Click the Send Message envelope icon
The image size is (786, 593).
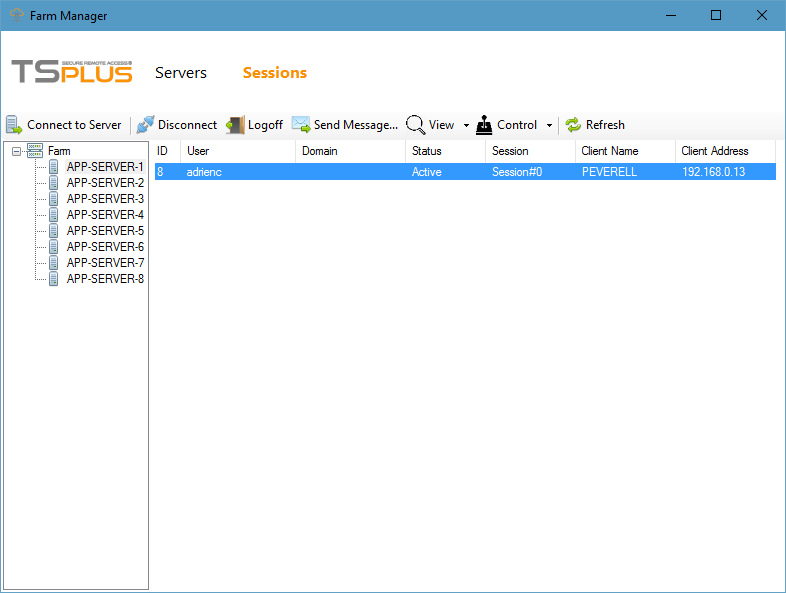click(301, 125)
